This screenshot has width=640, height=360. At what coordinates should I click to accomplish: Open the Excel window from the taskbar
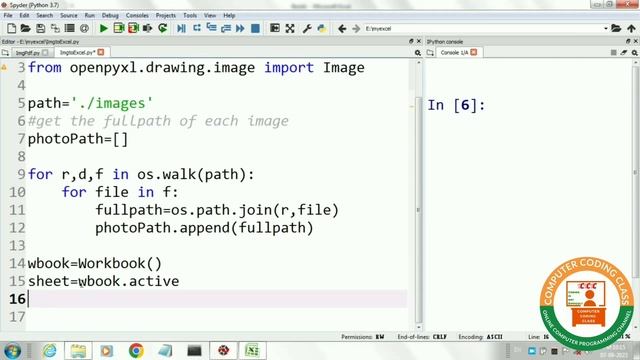(x=252, y=351)
